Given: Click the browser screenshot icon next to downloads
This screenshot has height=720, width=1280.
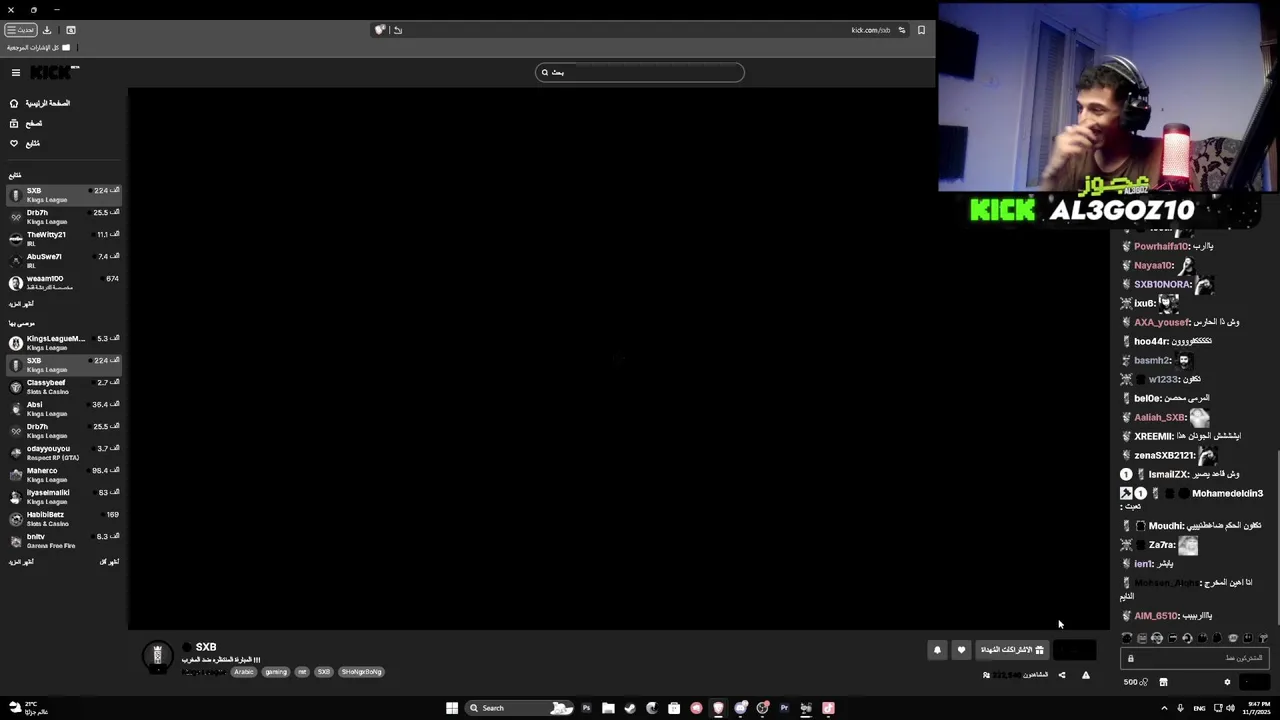Looking at the screenshot, I should point(70,30).
